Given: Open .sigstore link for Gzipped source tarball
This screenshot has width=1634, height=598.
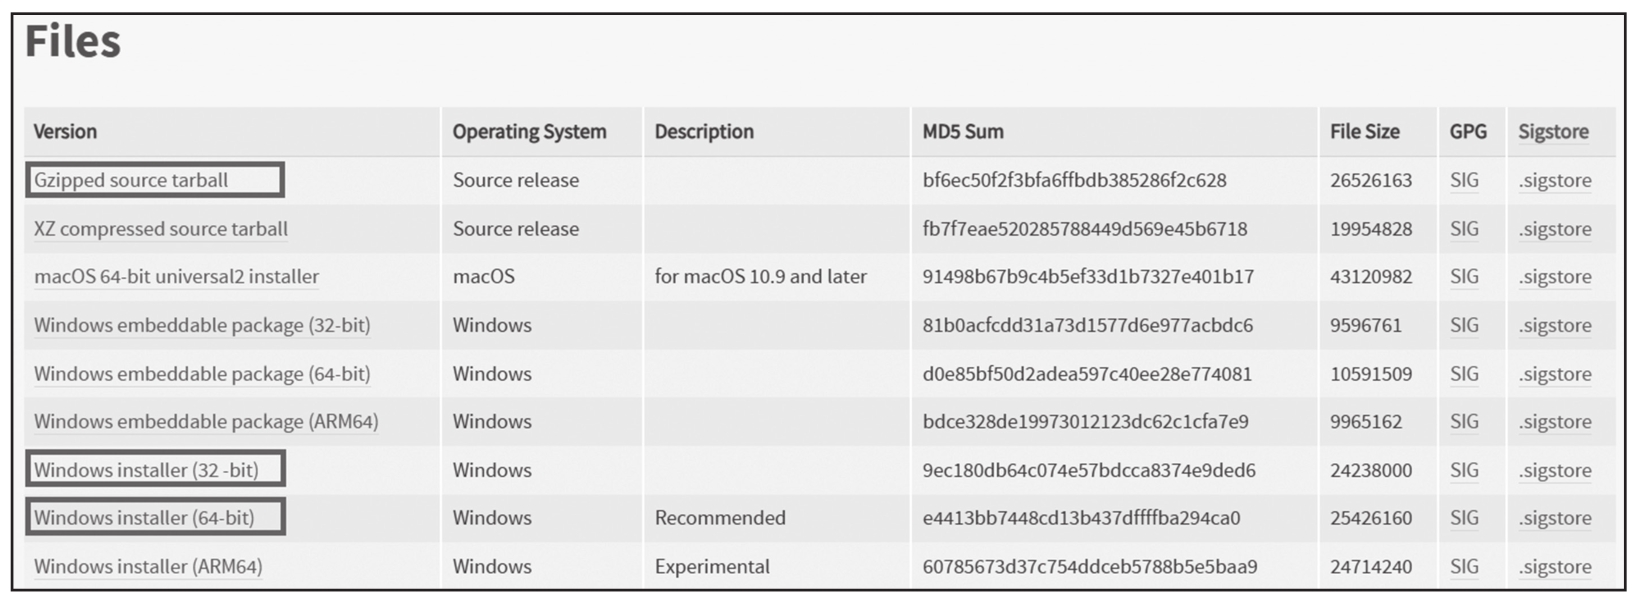Looking at the screenshot, I should (1555, 181).
